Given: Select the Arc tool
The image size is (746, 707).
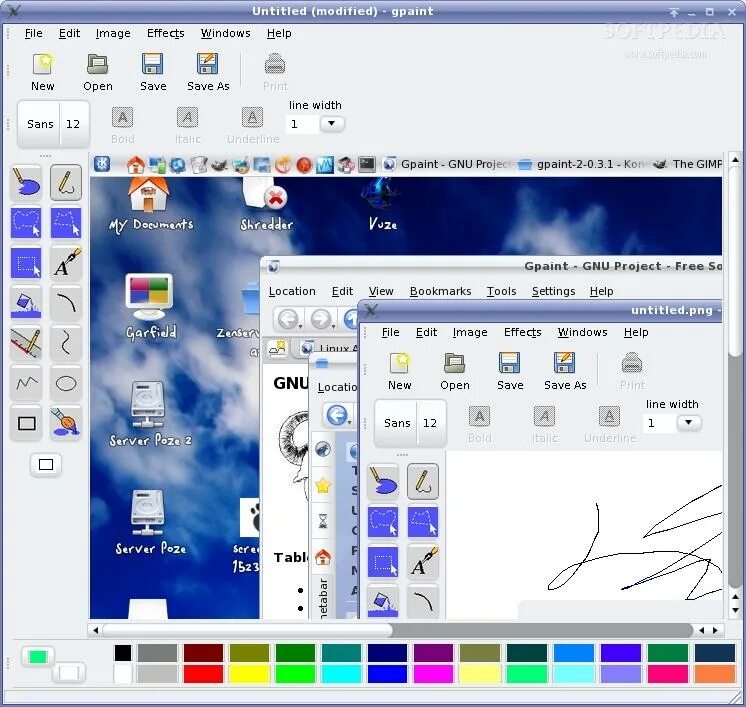Looking at the screenshot, I should (x=66, y=303).
